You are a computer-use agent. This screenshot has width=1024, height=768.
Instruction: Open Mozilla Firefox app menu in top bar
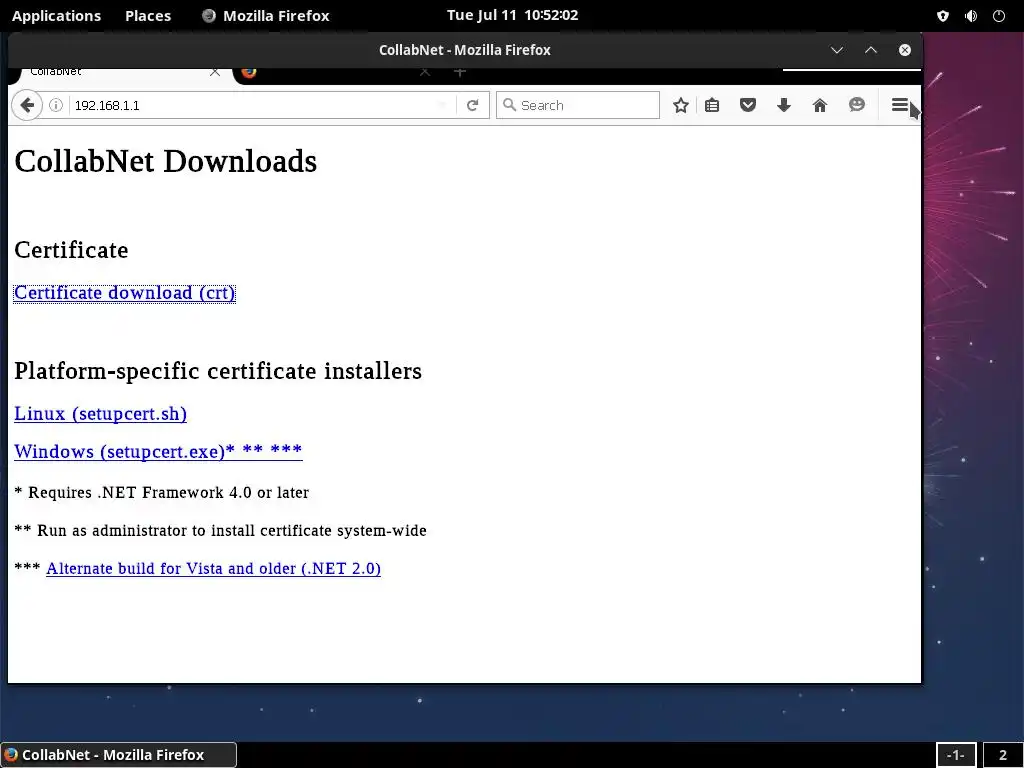266,16
